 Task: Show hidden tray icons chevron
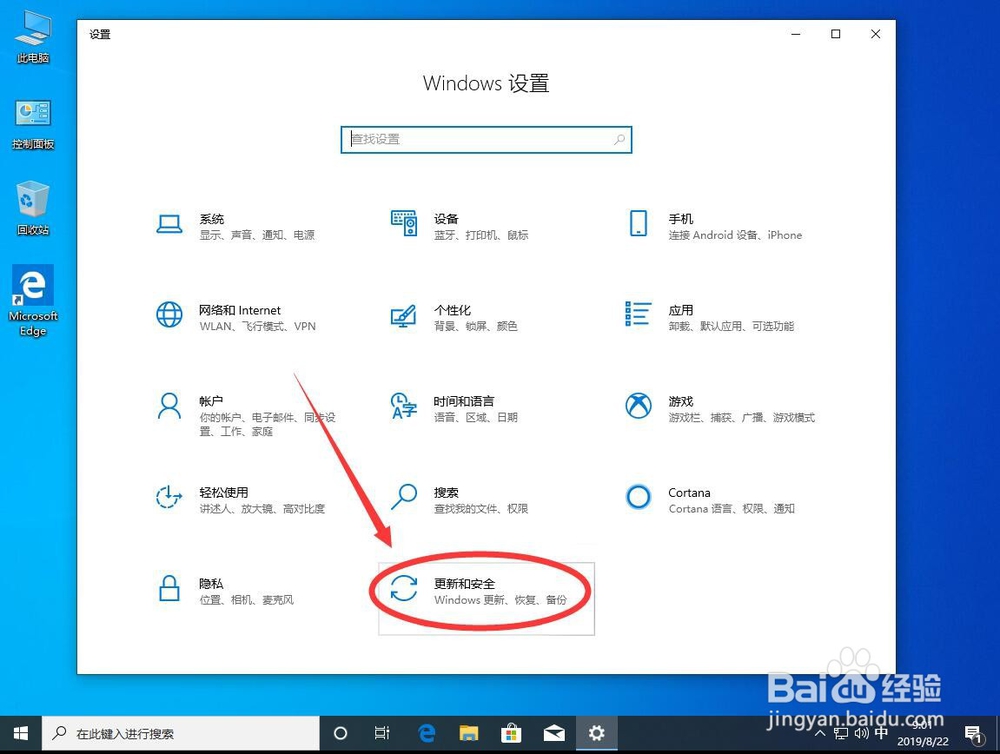click(820, 734)
